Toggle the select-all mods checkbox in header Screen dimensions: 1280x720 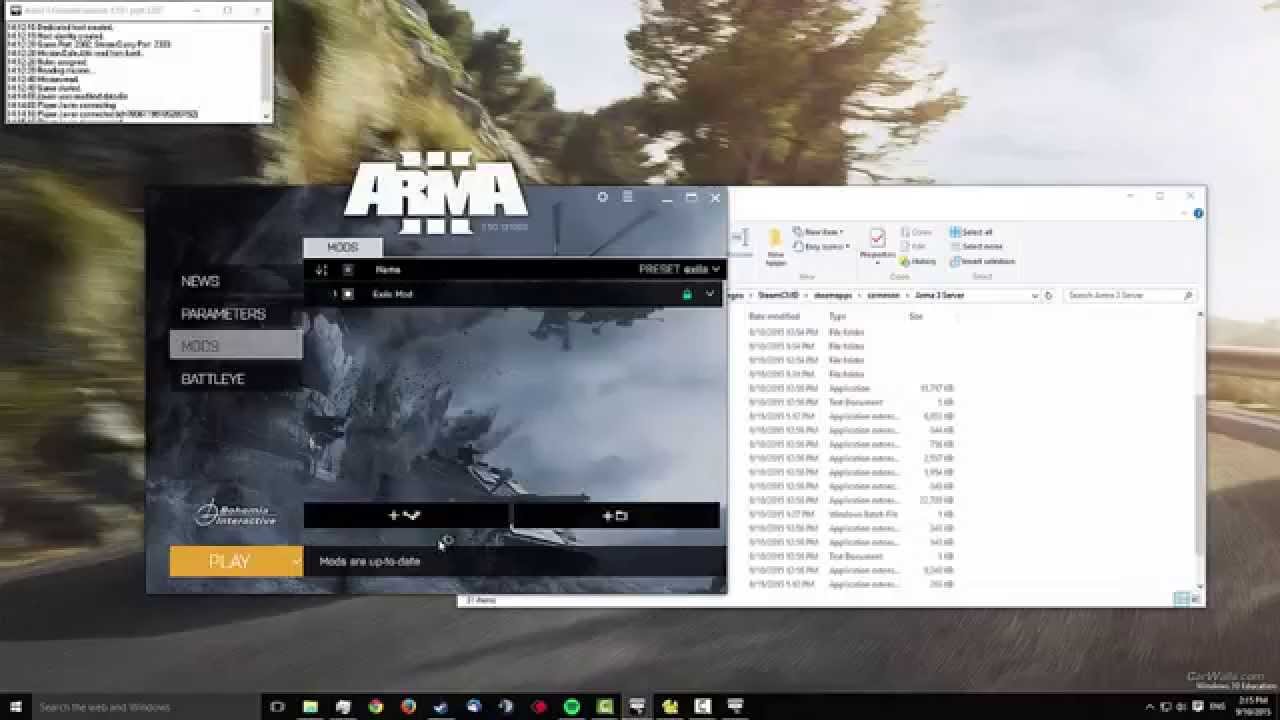tap(348, 270)
